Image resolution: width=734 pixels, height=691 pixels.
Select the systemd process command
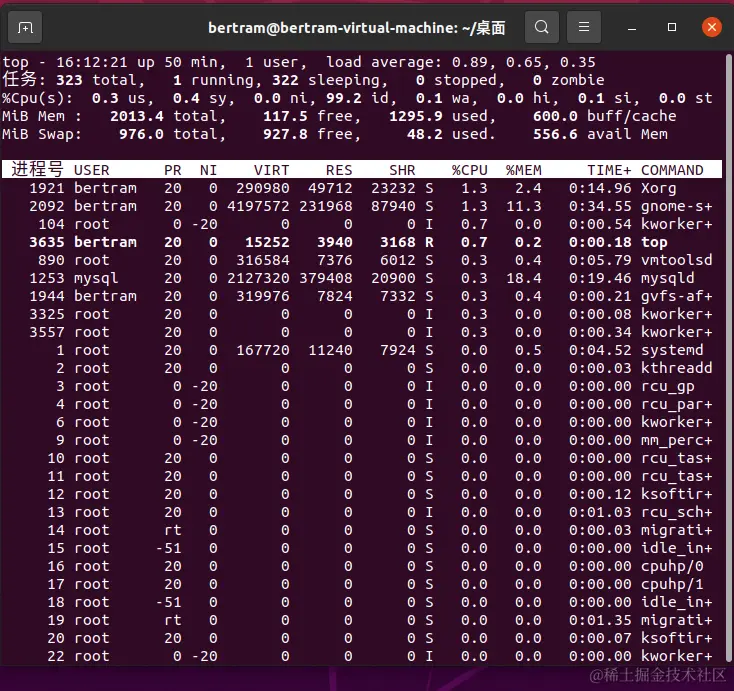[x=672, y=350]
